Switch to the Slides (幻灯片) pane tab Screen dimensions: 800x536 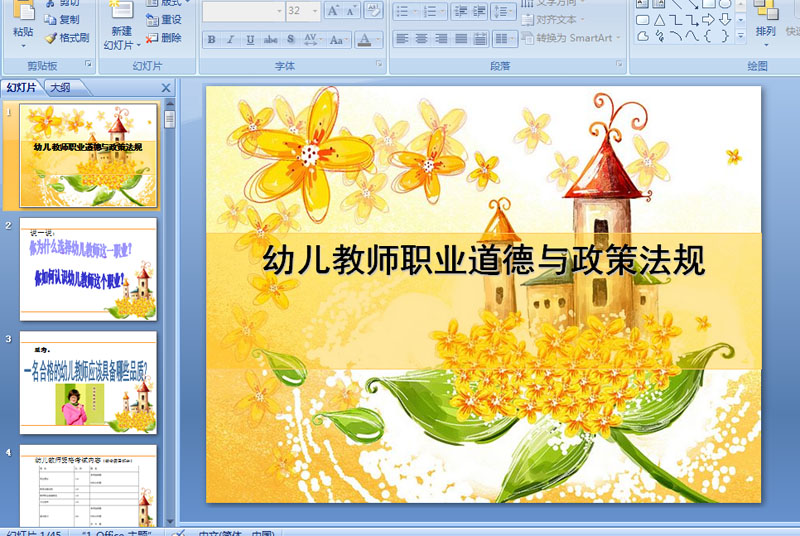click(21, 88)
